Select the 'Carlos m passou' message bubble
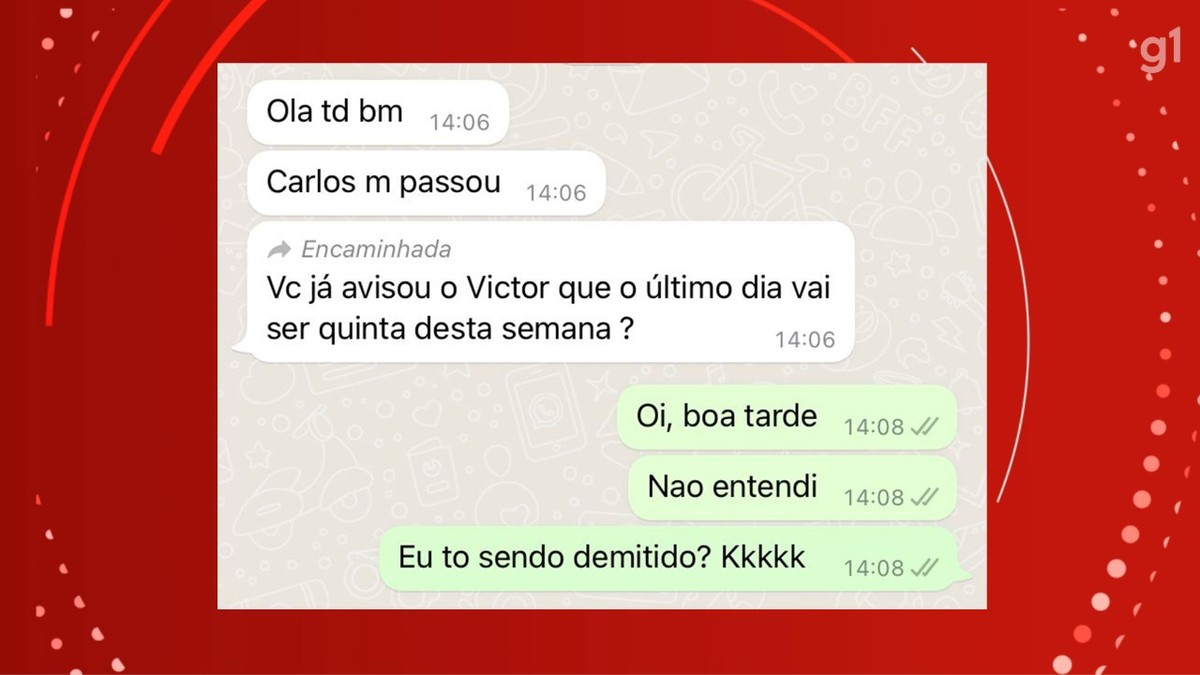Screen dimensions: 1200x675 click(426, 183)
